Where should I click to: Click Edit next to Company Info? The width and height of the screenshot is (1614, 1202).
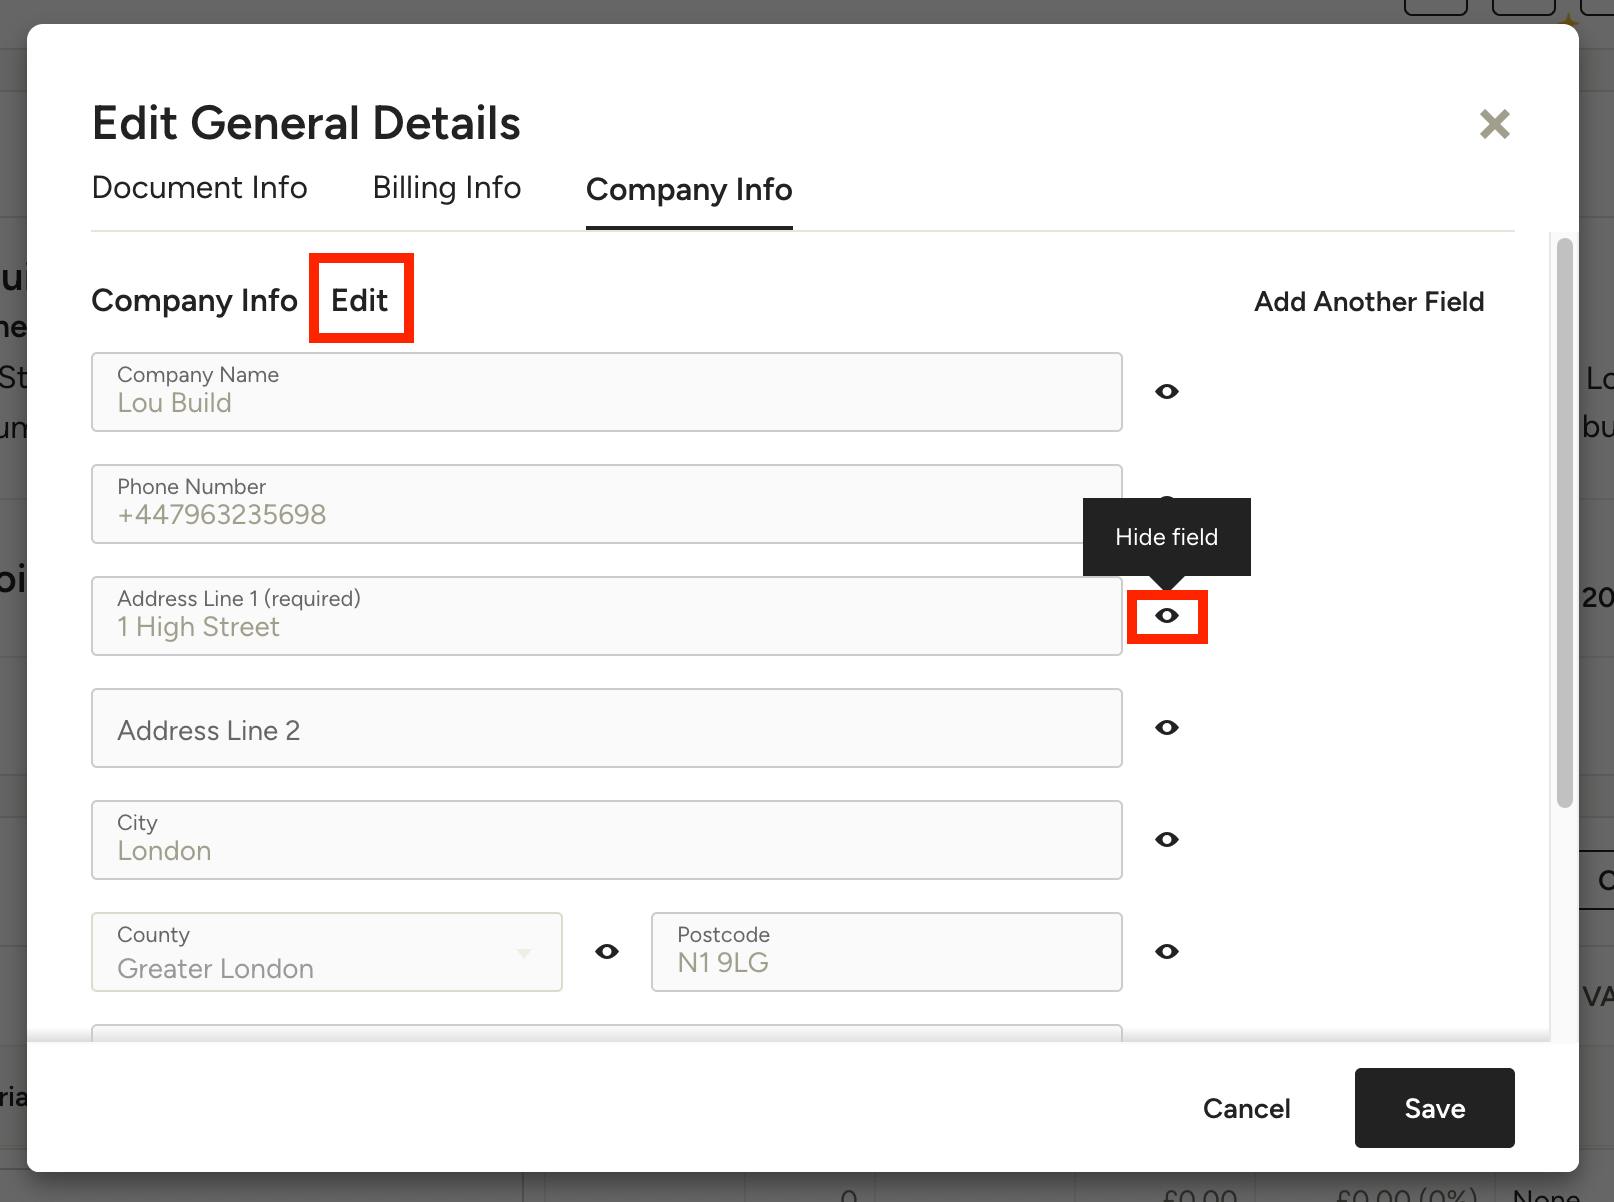[x=360, y=300]
